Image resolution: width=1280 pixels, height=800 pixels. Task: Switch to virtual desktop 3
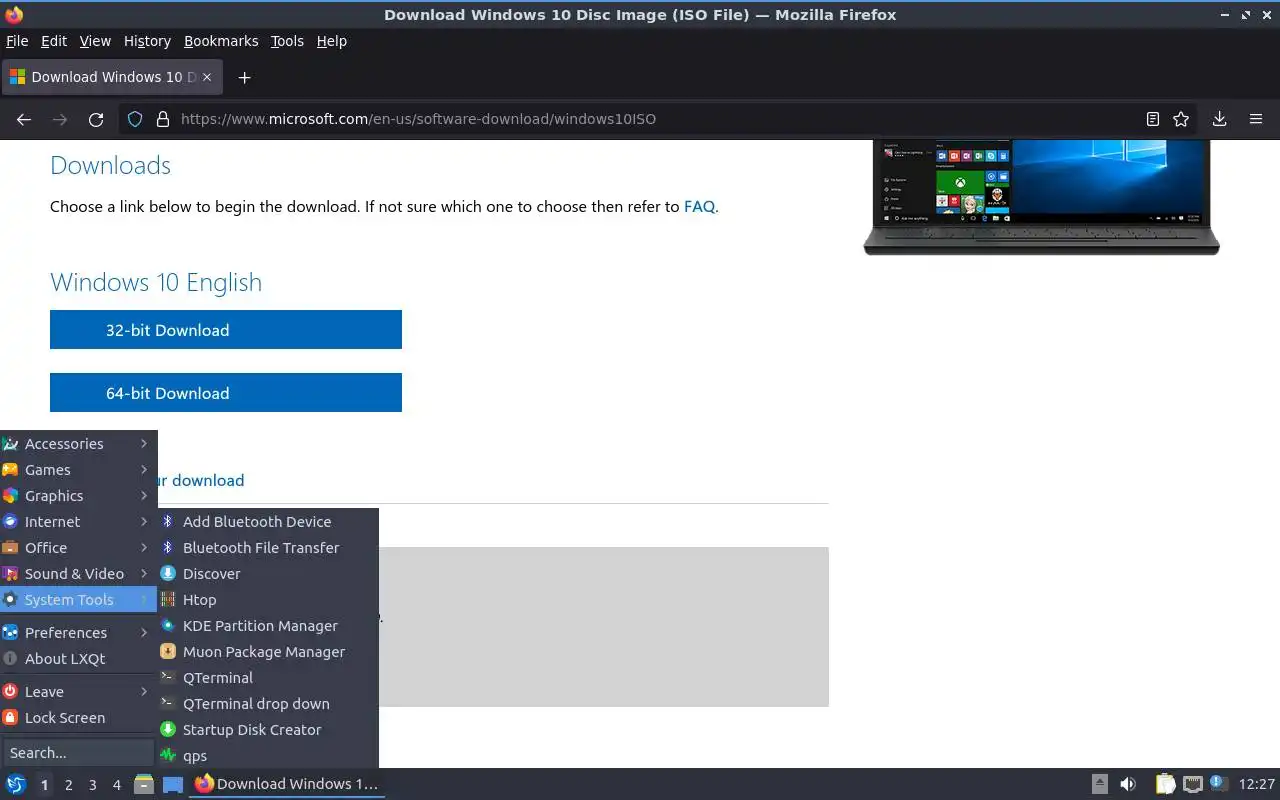(92, 785)
